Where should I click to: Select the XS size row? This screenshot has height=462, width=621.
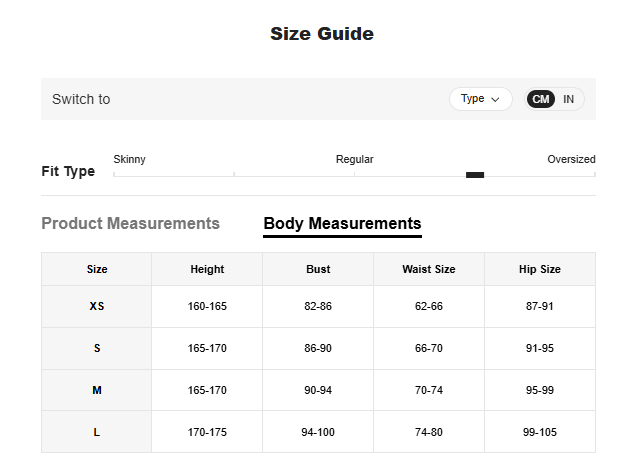(97, 306)
